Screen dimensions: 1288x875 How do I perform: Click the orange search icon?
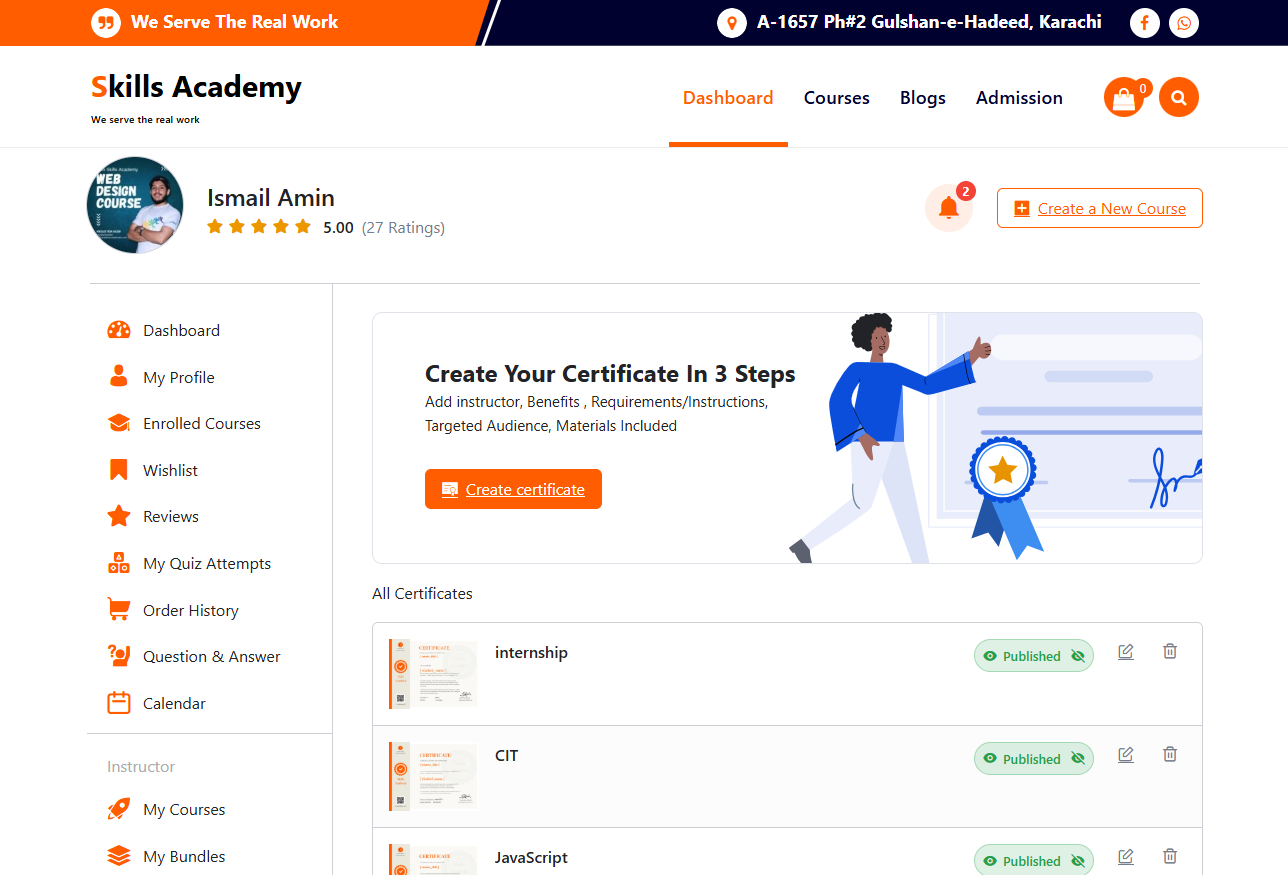pyautogui.click(x=1179, y=97)
